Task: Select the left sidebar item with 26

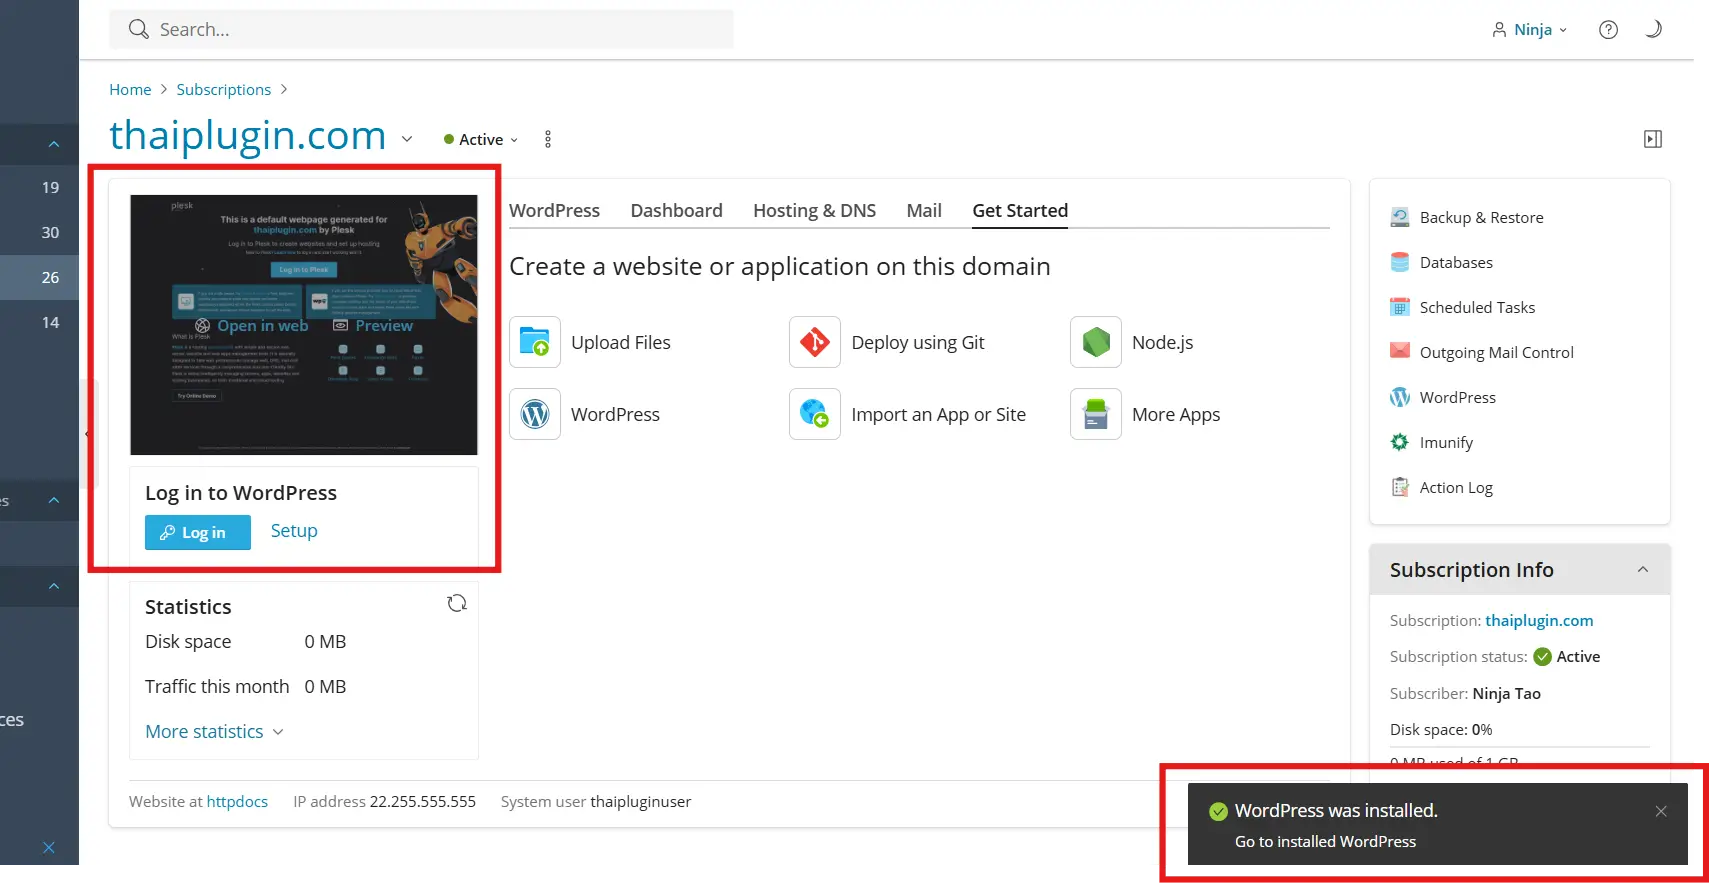Action: click(x=40, y=277)
